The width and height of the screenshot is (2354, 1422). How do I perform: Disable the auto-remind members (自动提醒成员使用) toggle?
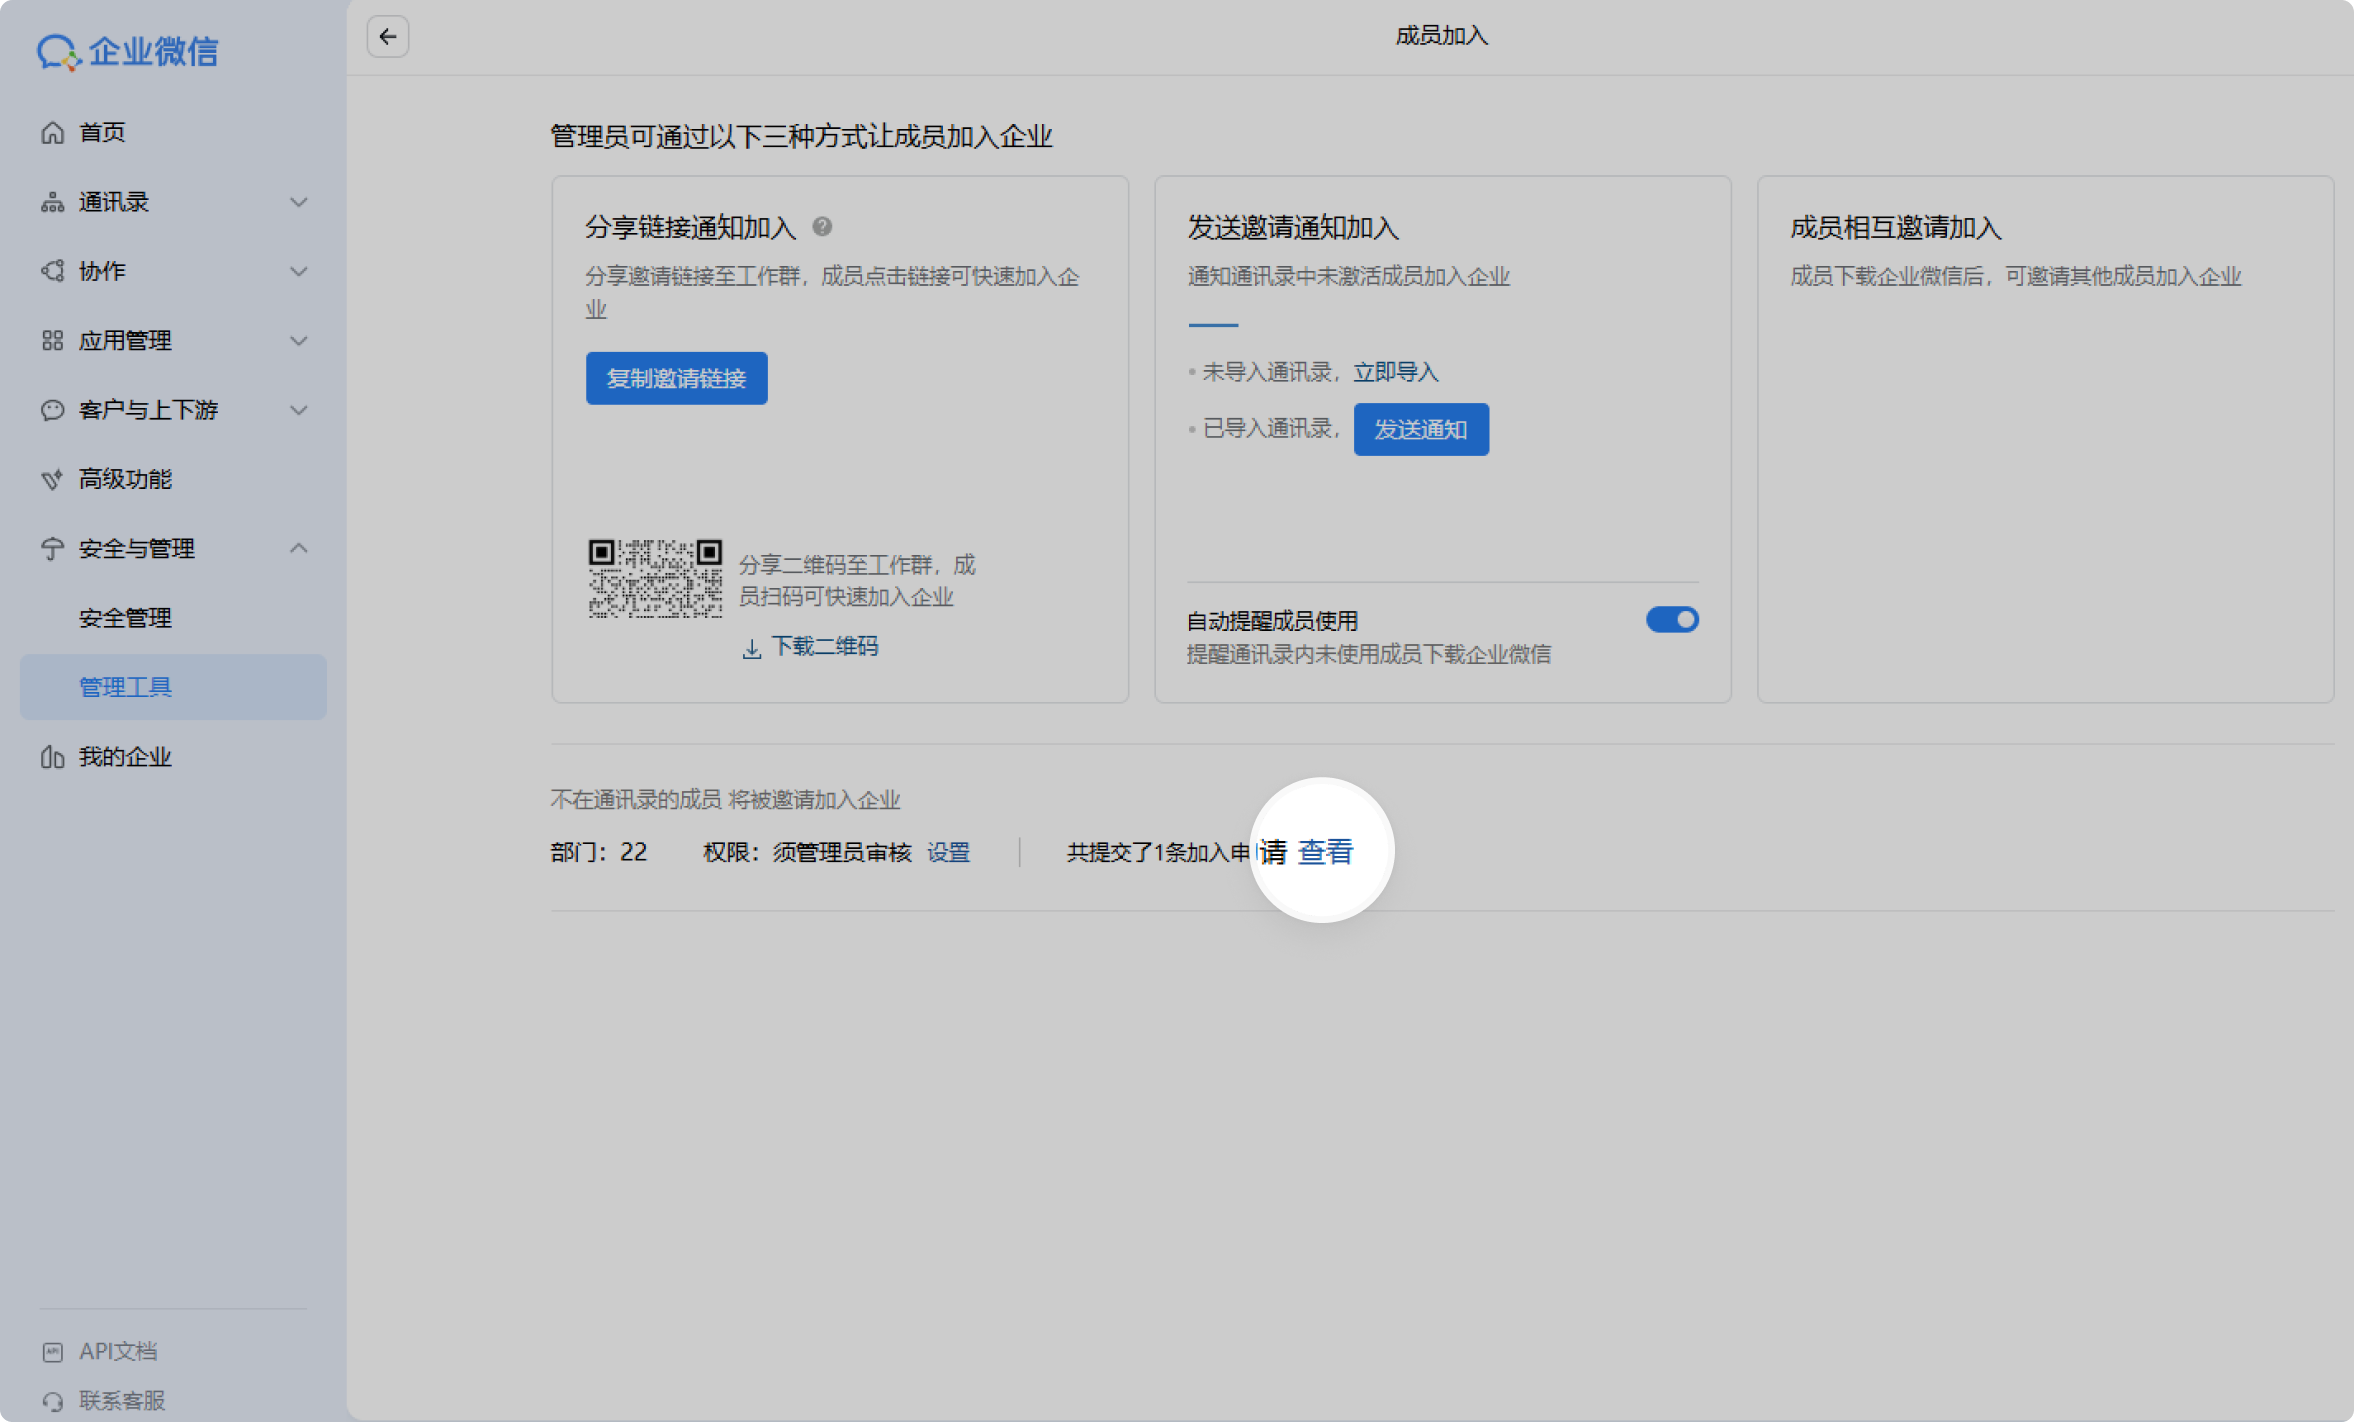click(1671, 620)
